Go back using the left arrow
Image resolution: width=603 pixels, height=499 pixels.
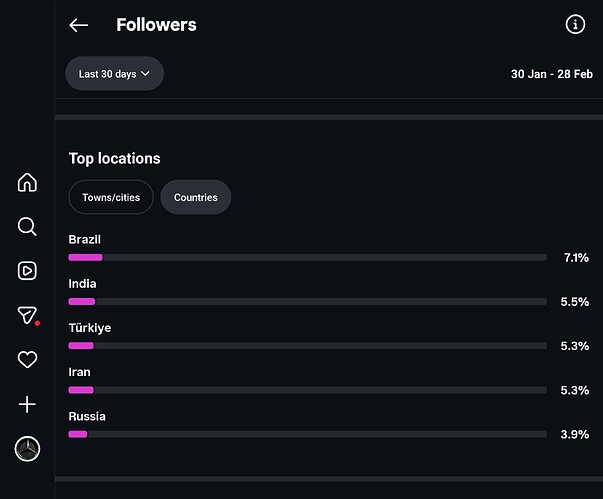tap(78, 25)
